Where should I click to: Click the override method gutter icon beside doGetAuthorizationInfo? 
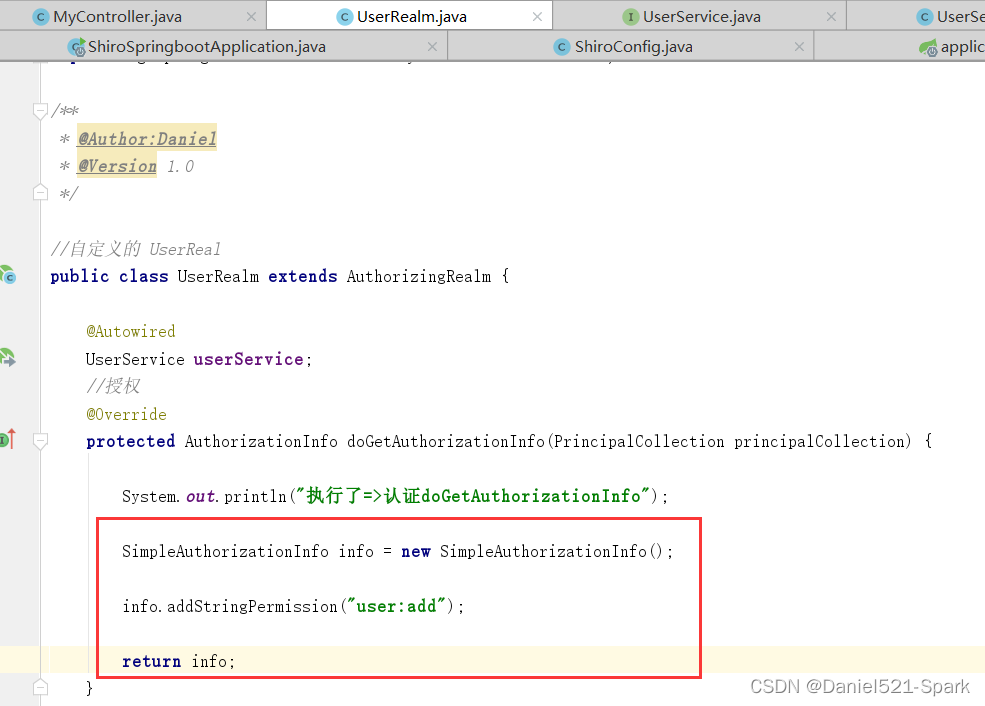point(8,439)
